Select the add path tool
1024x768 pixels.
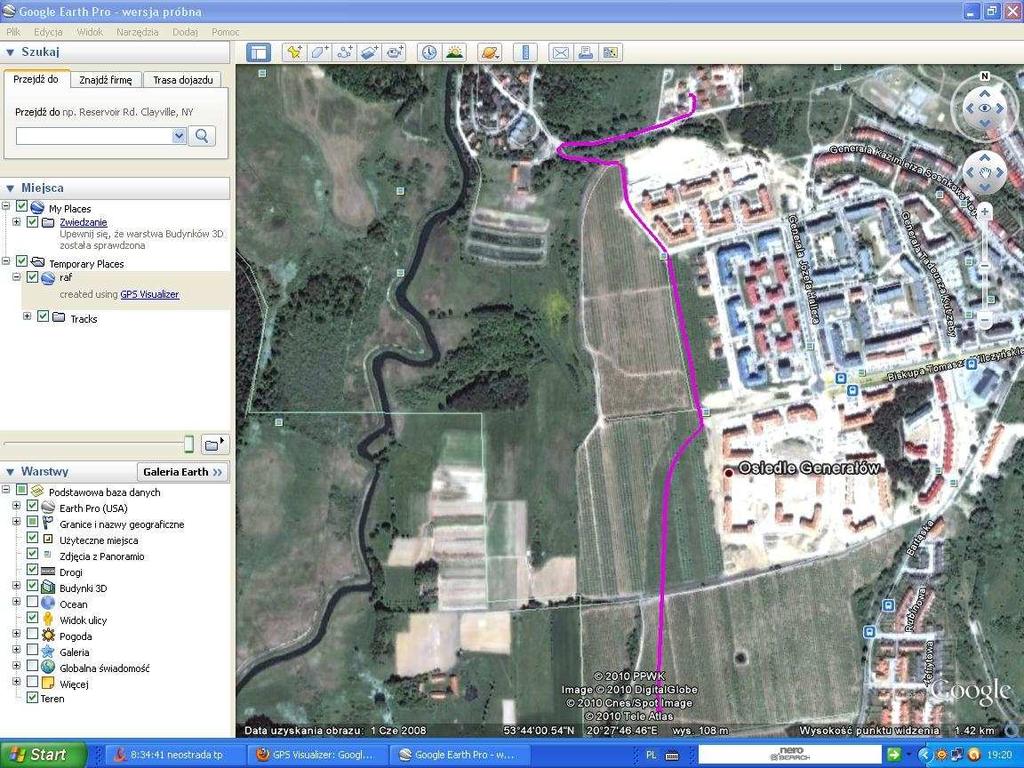tap(344, 52)
